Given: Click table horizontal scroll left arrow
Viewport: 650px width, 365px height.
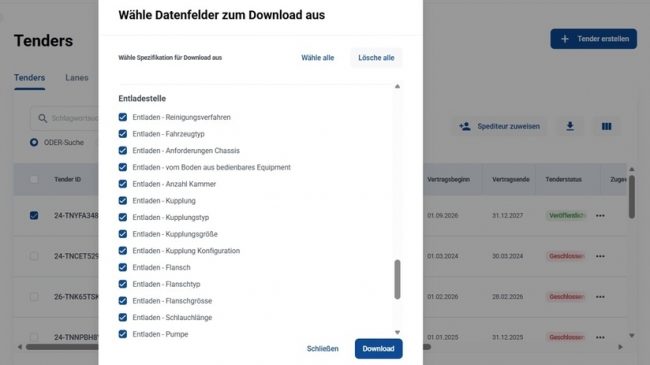Looking at the screenshot, I should click(19, 347).
